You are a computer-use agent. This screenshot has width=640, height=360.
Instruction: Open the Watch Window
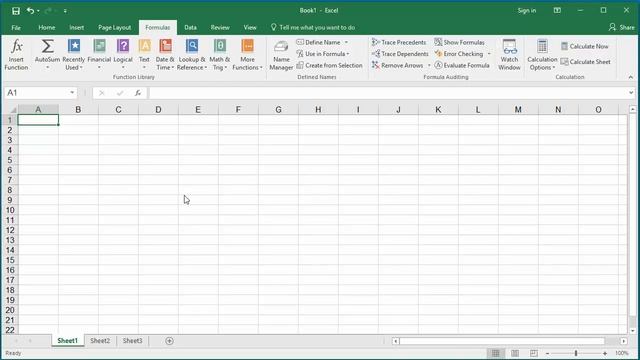(509, 55)
